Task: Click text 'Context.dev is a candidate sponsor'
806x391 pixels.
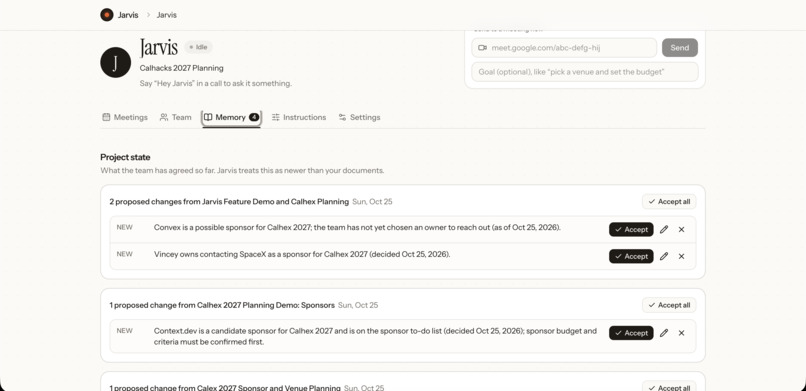Action: (x=212, y=331)
